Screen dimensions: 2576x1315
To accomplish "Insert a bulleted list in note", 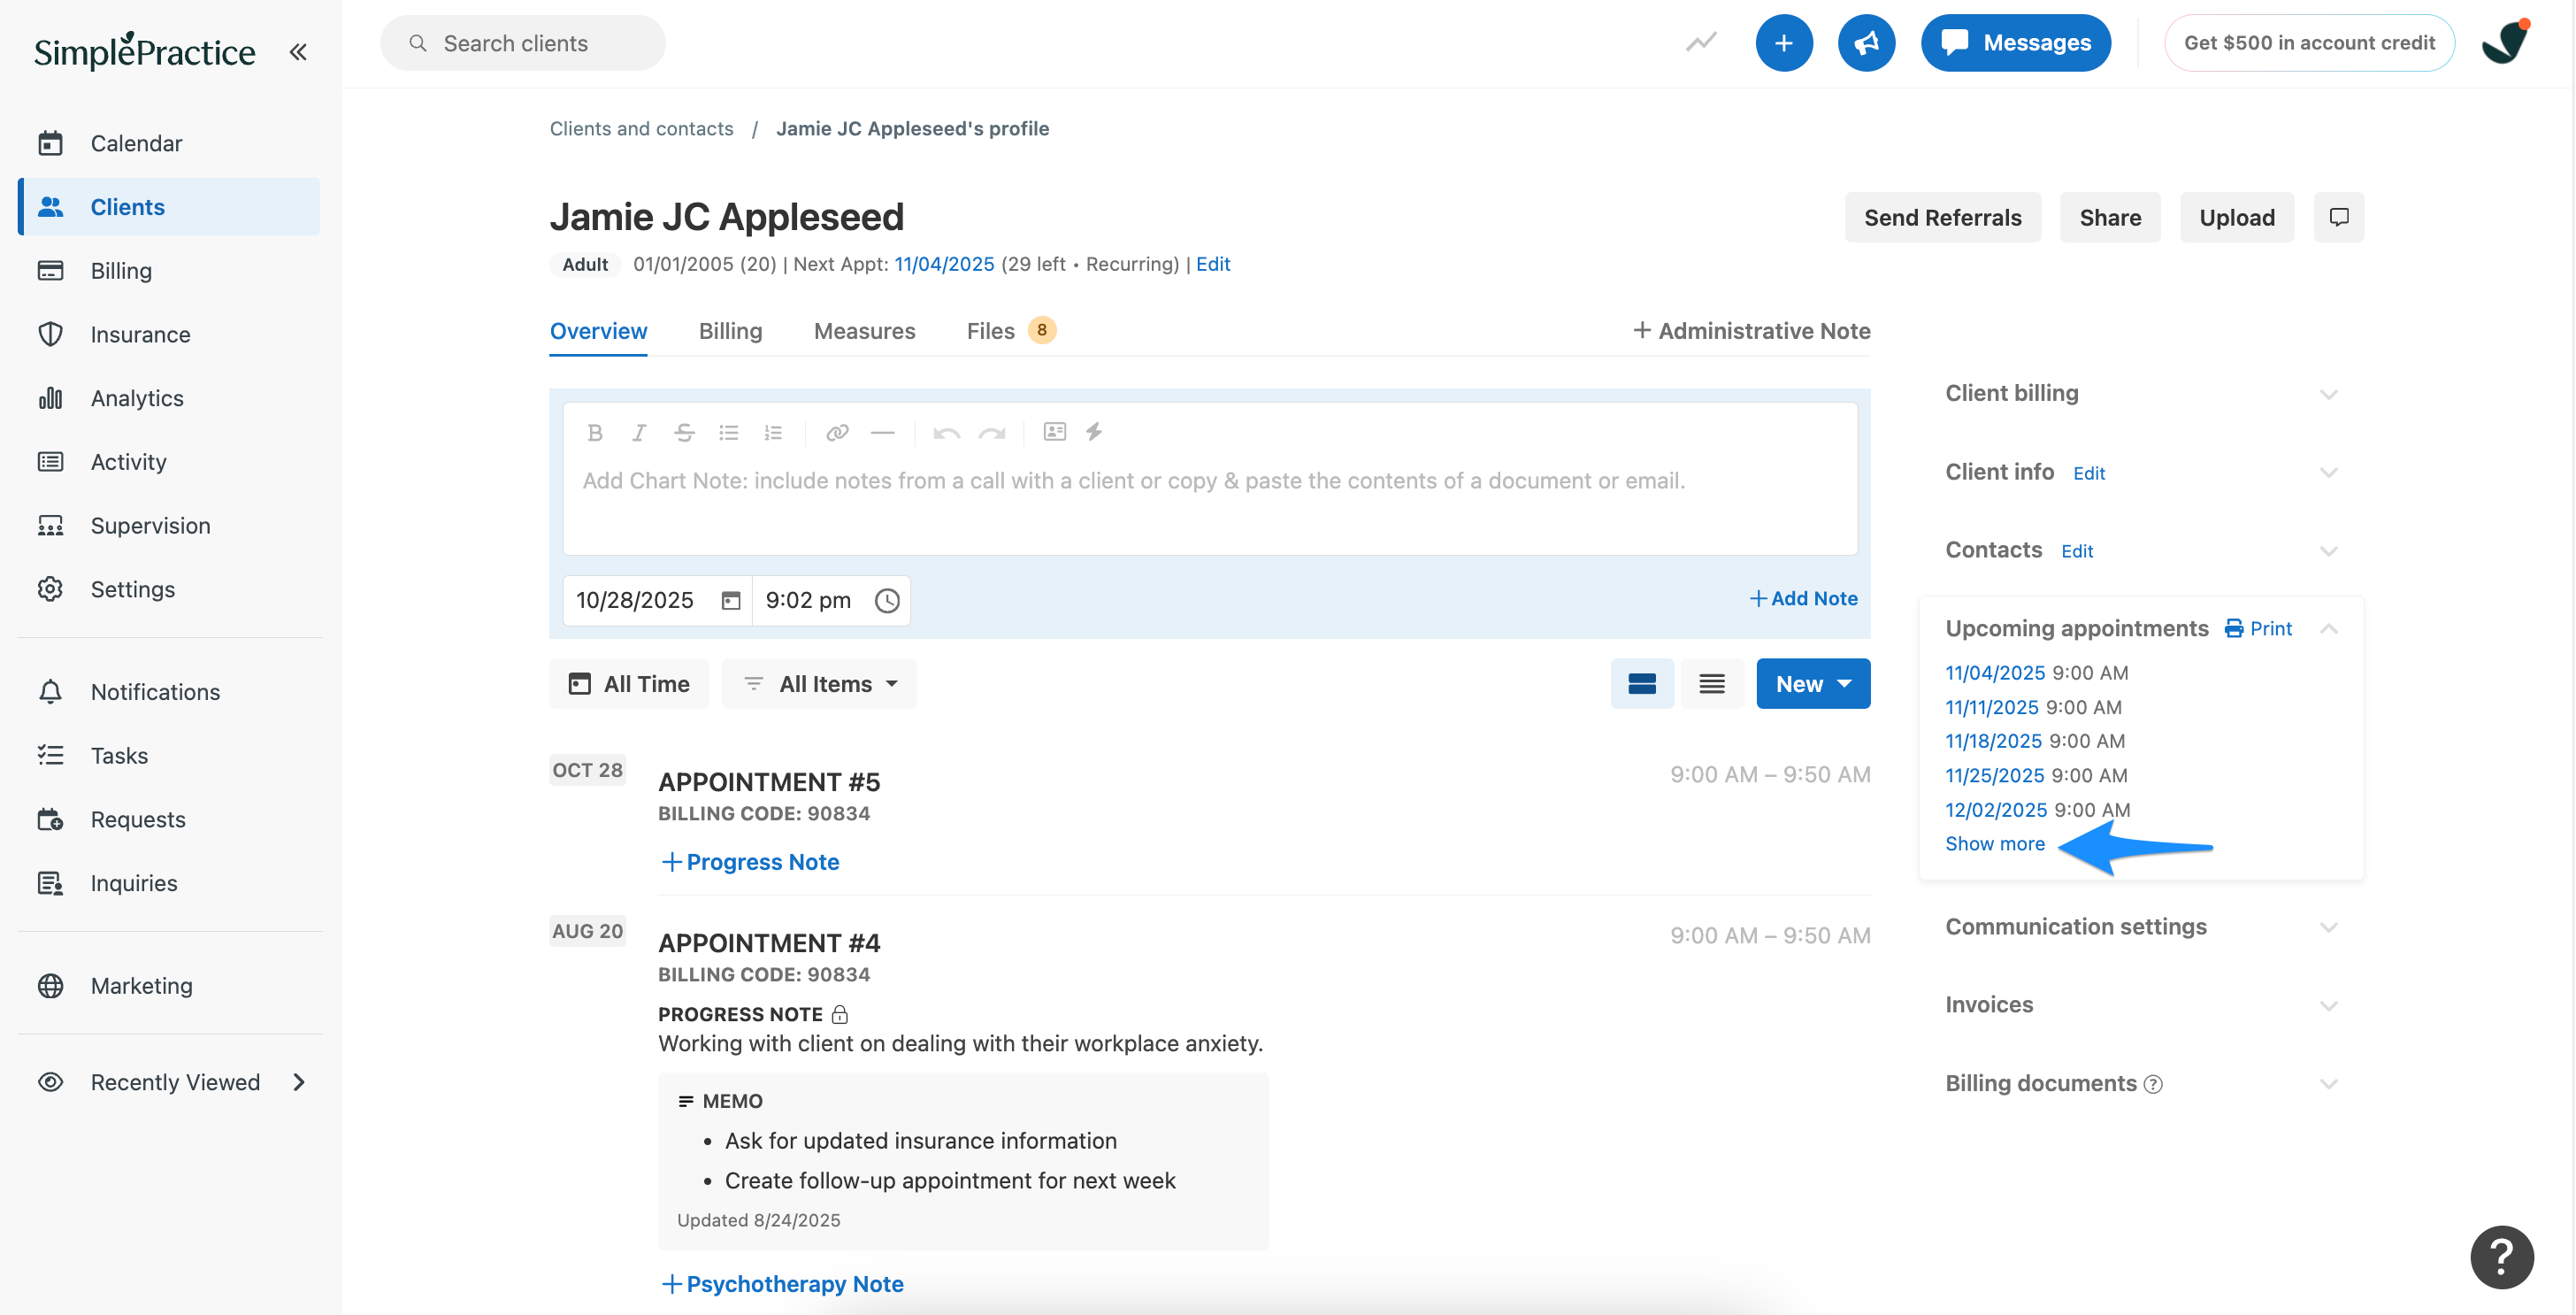I will pyautogui.click(x=728, y=432).
